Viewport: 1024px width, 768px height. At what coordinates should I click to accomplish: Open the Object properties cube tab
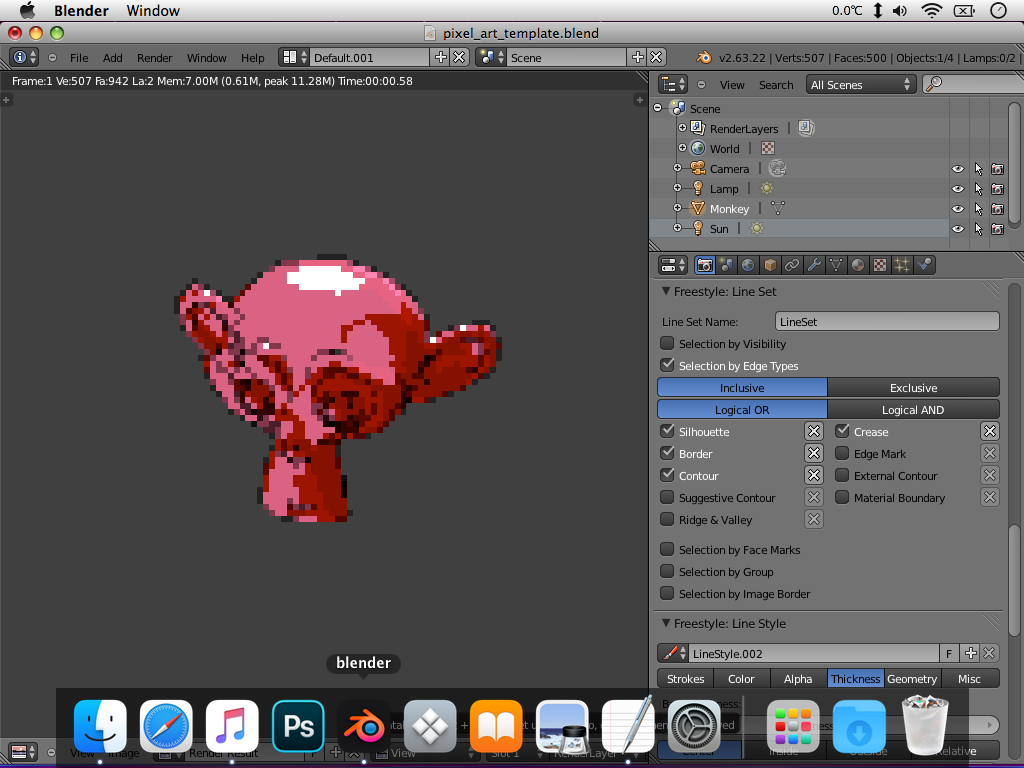coord(771,265)
